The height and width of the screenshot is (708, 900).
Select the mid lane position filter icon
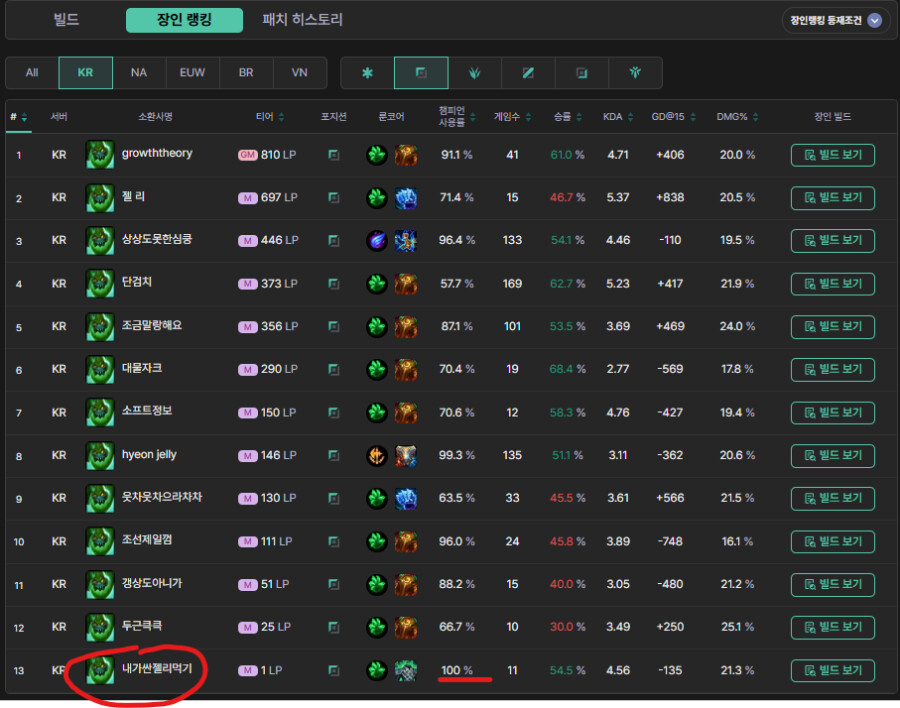pyautogui.click(x=529, y=73)
